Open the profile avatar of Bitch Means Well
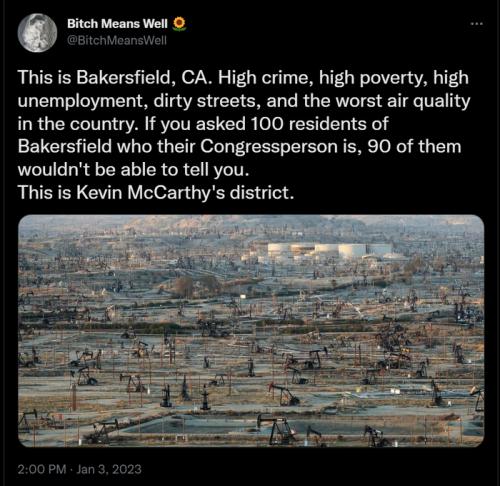The height and width of the screenshot is (486, 500). point(37,33)
